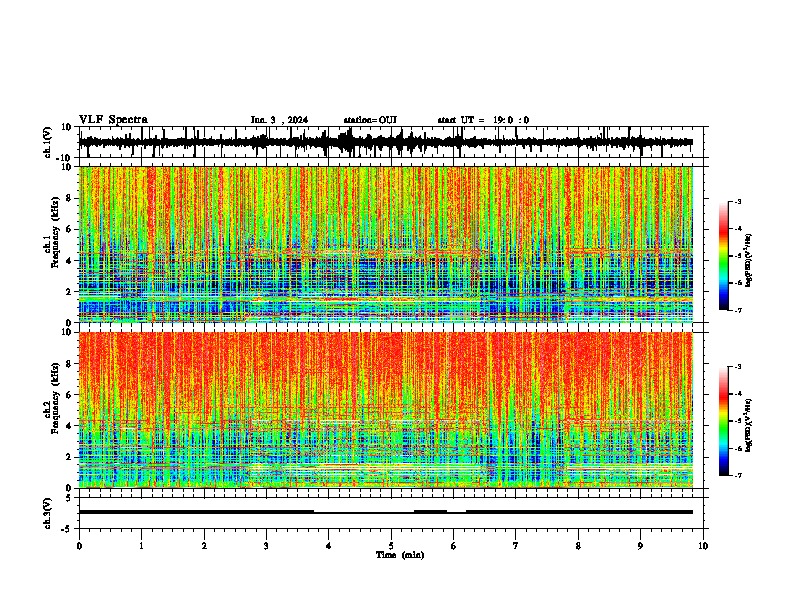Click the "2" tick on the time axis
The height and width of the screenshot is (612, 792).
[x=204, y=546]
